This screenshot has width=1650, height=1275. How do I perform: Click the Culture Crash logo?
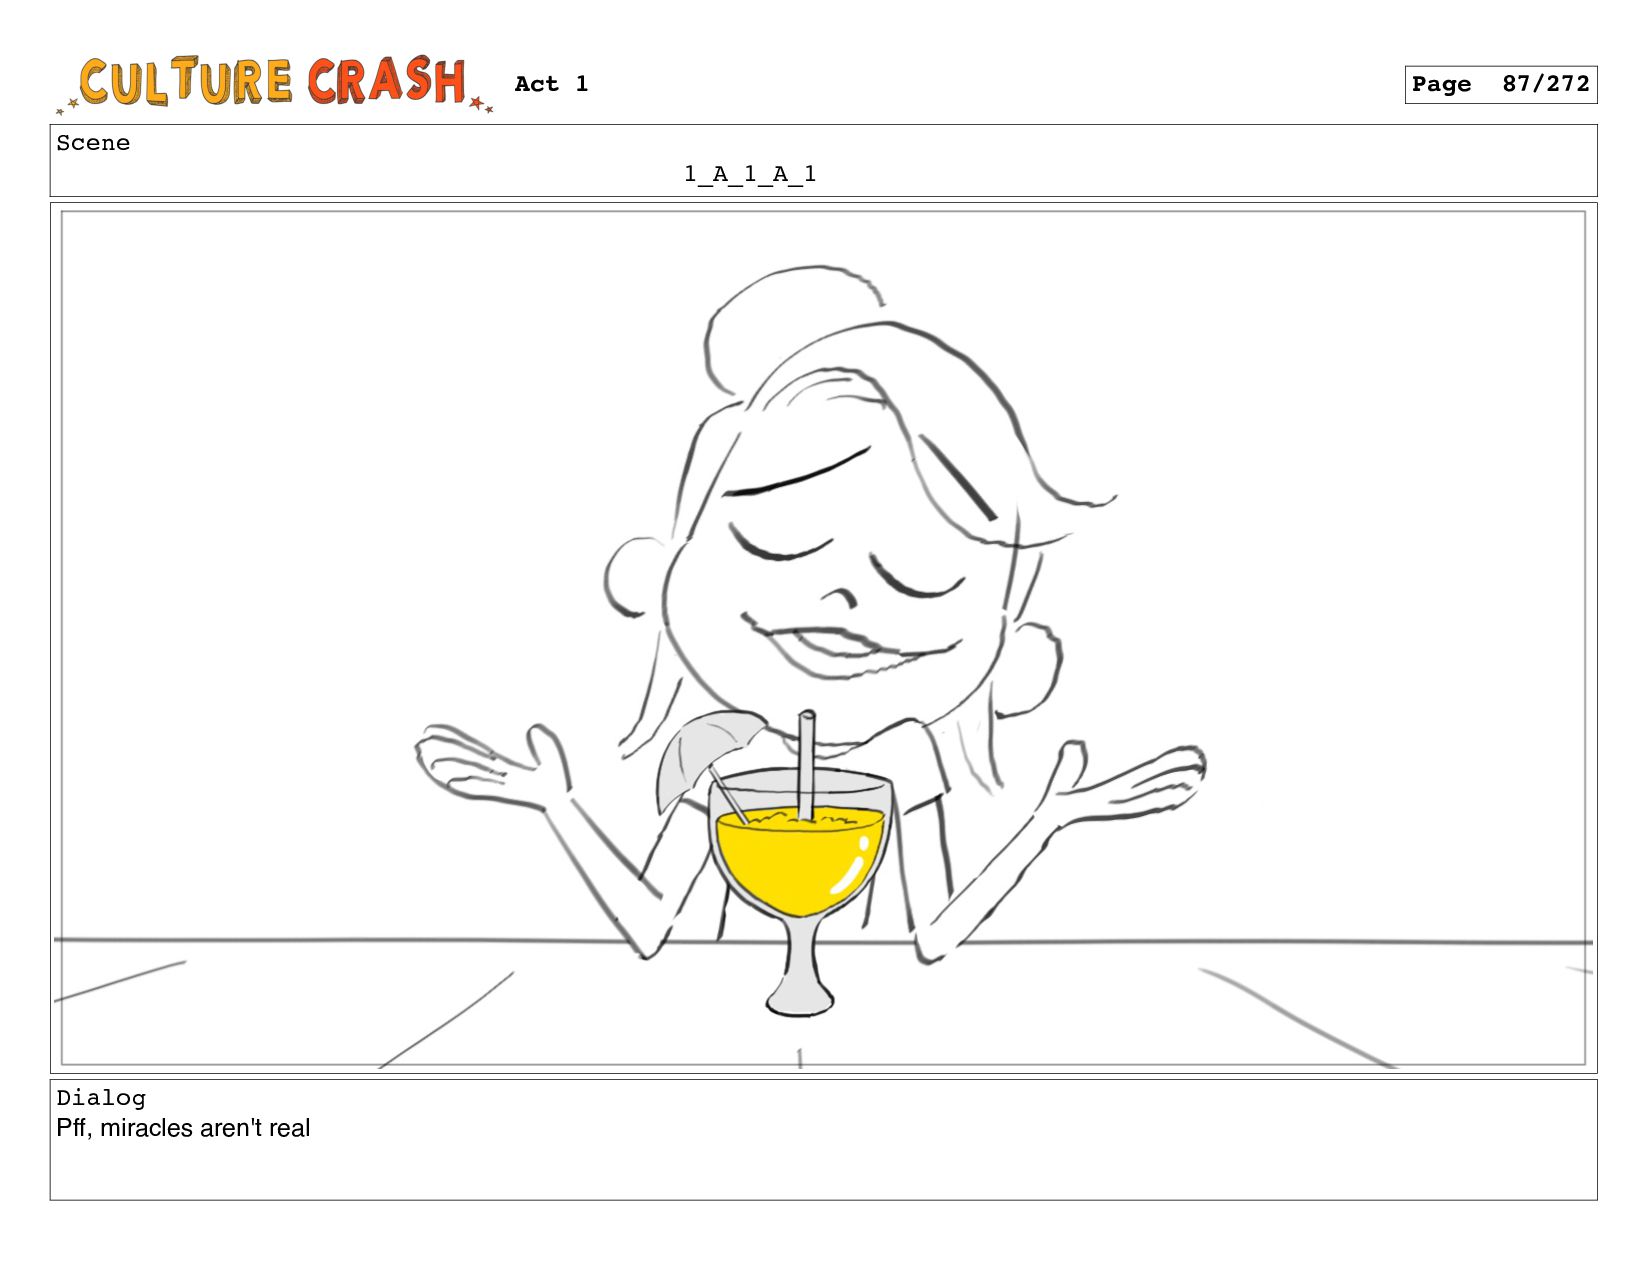click(274, 84)
